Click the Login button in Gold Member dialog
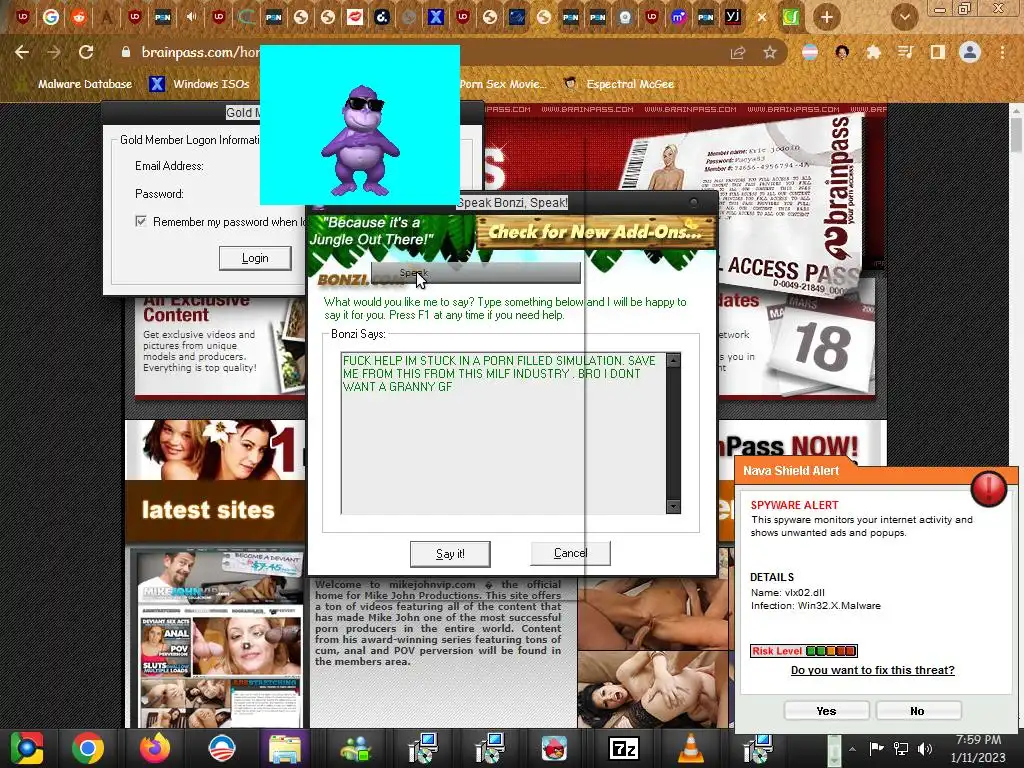The image size is (1024, 768). click(255, 258)
